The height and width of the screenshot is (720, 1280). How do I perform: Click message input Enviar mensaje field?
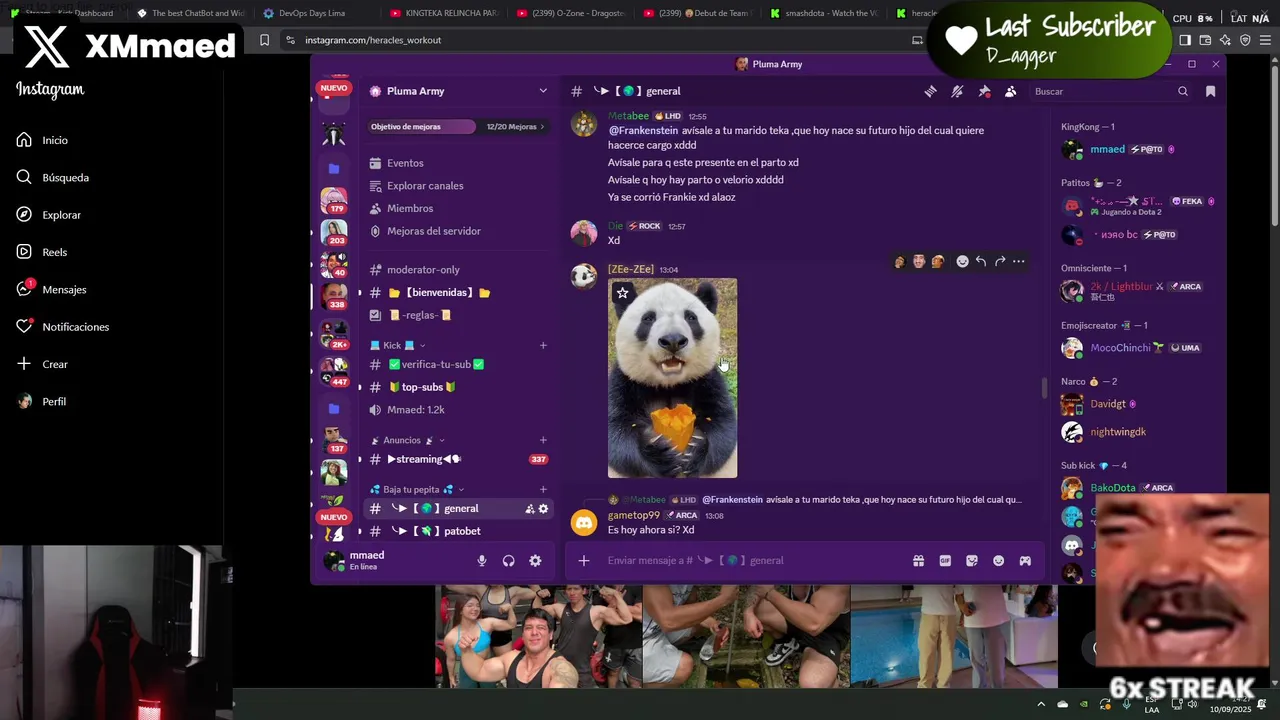(750, 560)
